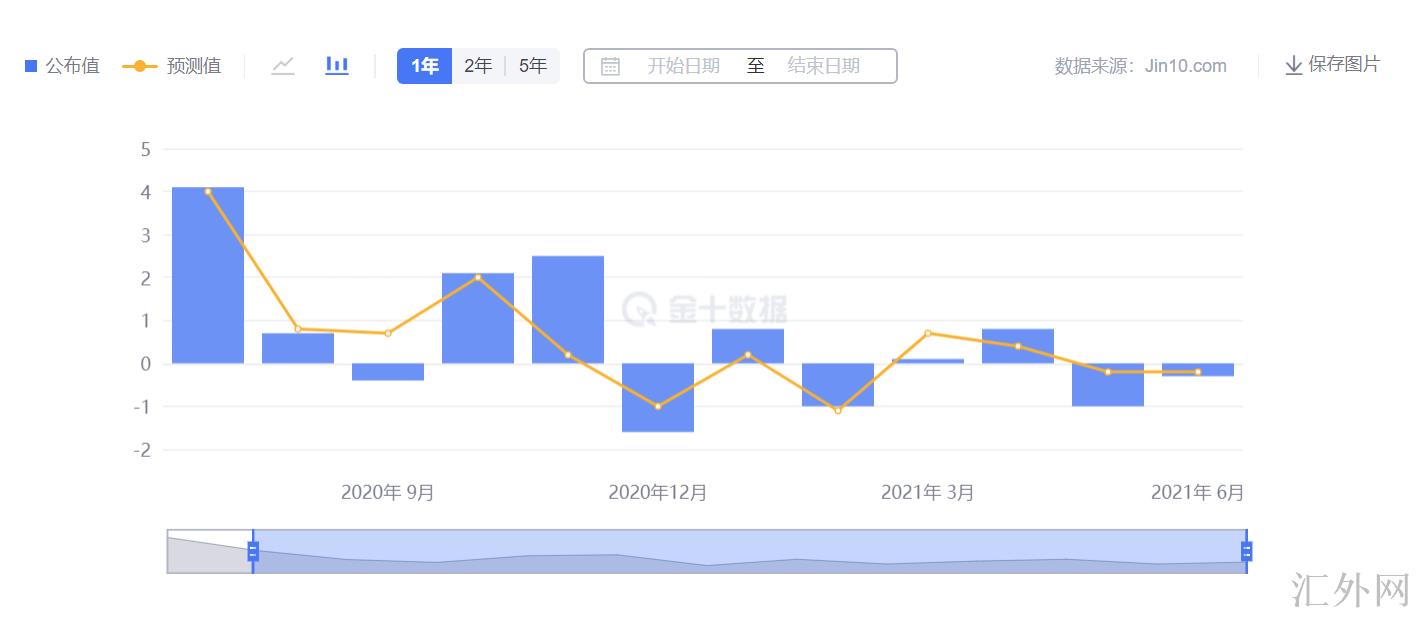Open the 结束日期 date picker
The width and height of the screenshot is (1420, 620).
[823, 66]
